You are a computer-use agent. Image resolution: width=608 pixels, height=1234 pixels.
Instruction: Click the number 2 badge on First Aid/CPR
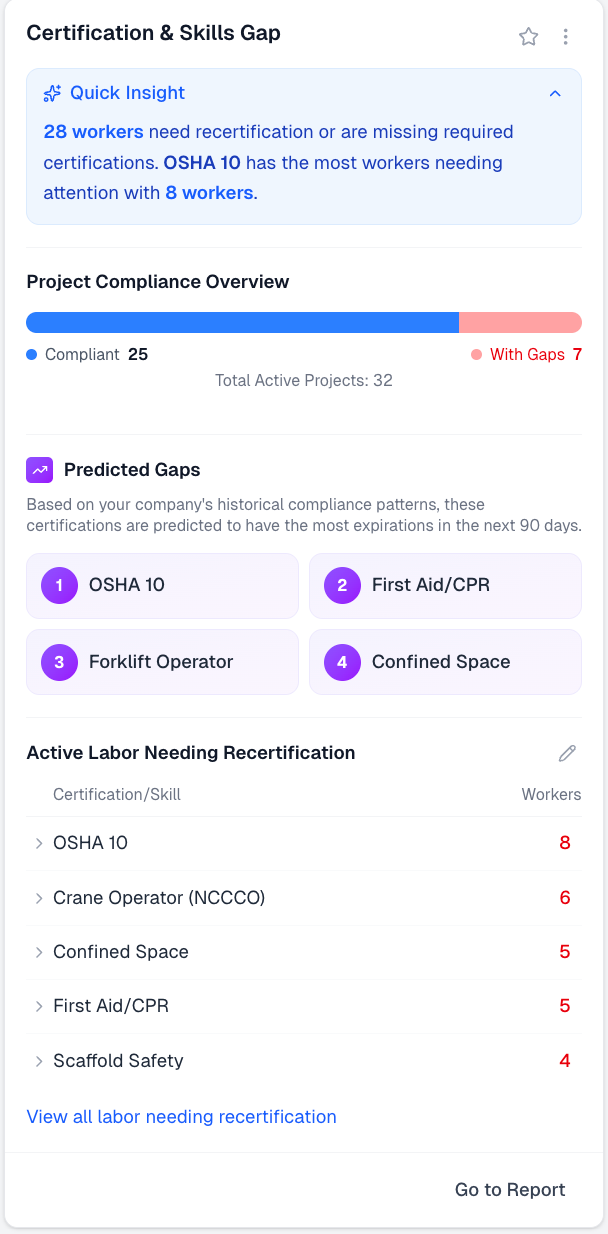point(342,586)
